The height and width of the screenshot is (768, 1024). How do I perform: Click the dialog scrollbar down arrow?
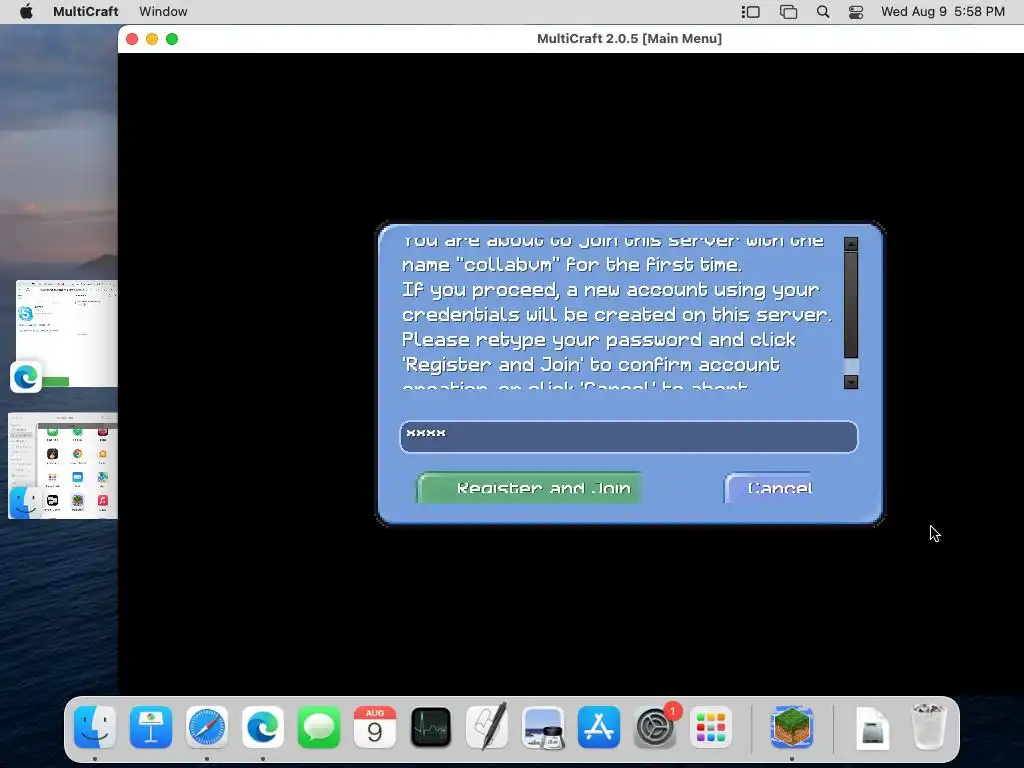pyautogui.click(x=850, y=382)
